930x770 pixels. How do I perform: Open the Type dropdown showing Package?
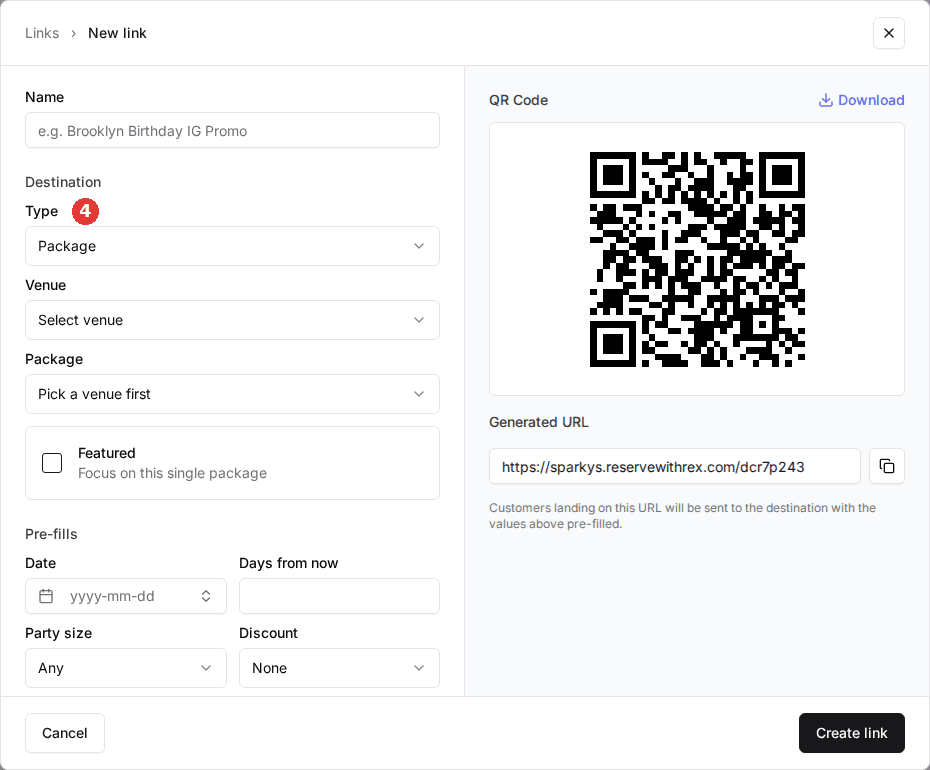coord(232,246)
